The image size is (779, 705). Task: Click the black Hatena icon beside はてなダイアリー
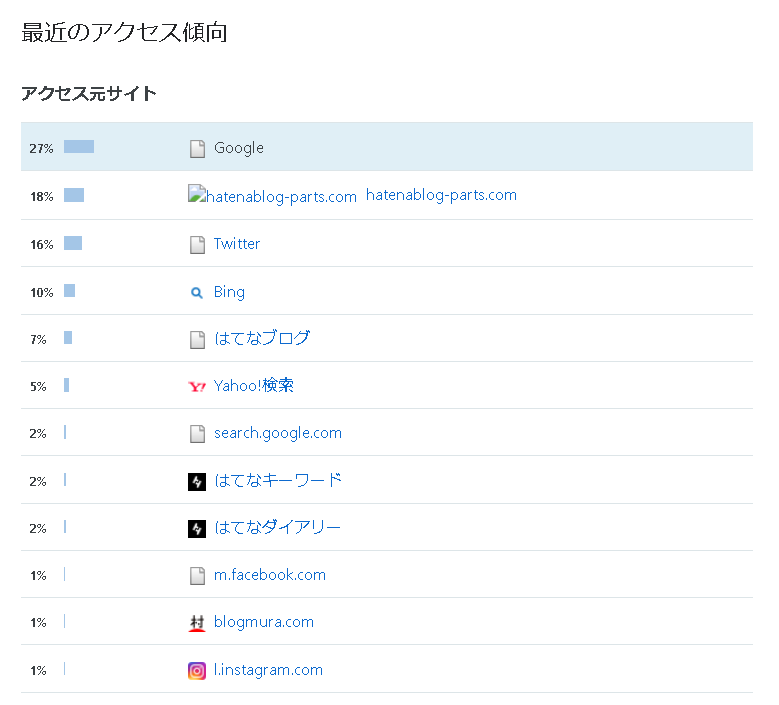197,529
